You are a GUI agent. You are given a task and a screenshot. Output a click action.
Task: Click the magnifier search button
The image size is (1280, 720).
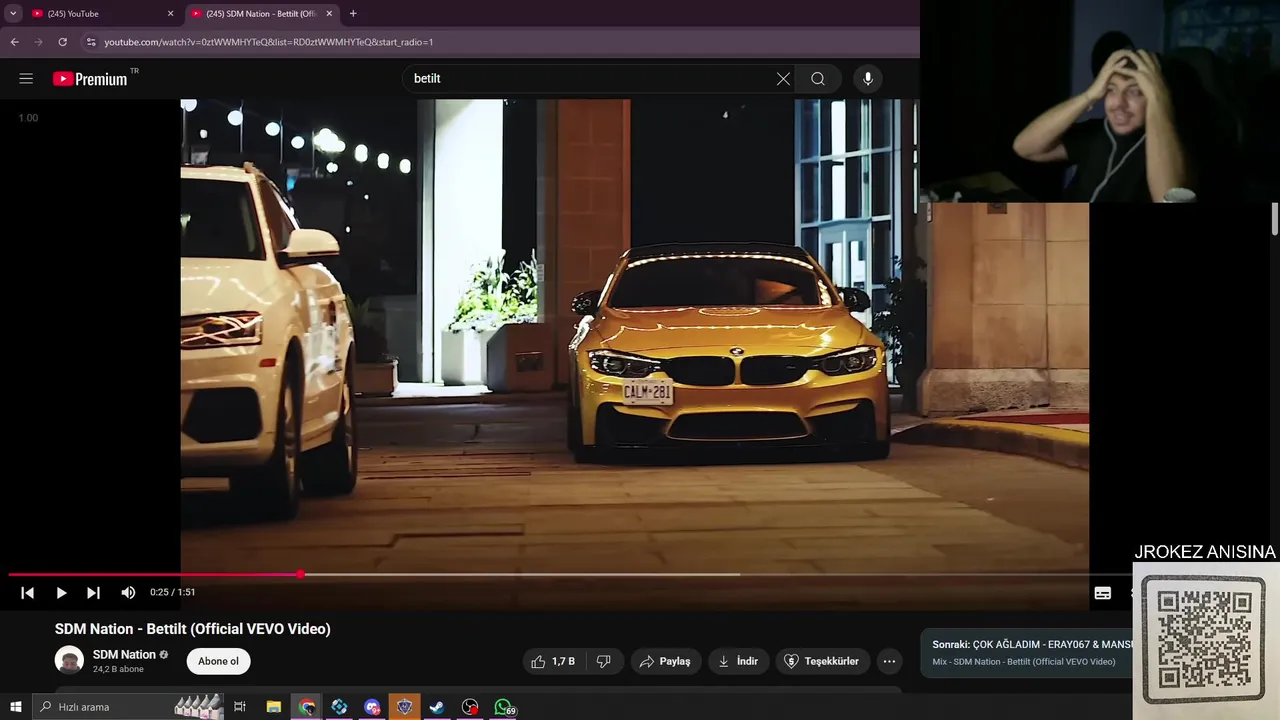coord(818,79)
